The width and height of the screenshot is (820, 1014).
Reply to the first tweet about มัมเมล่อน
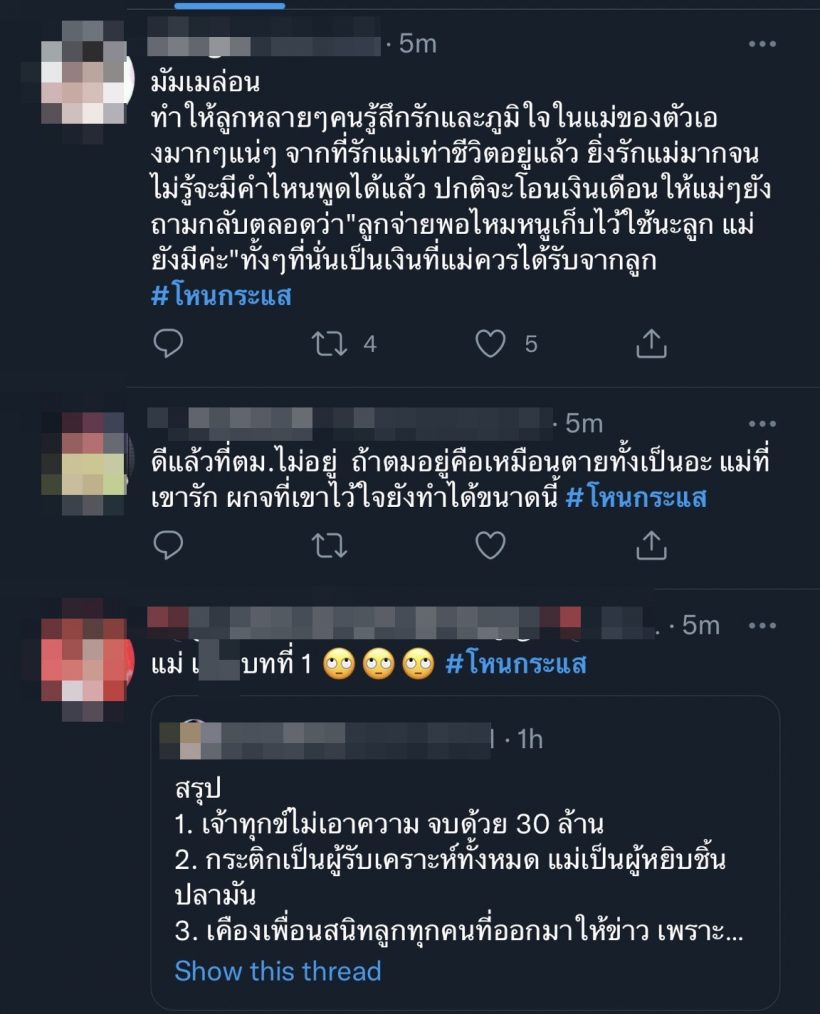pos(168,343)
